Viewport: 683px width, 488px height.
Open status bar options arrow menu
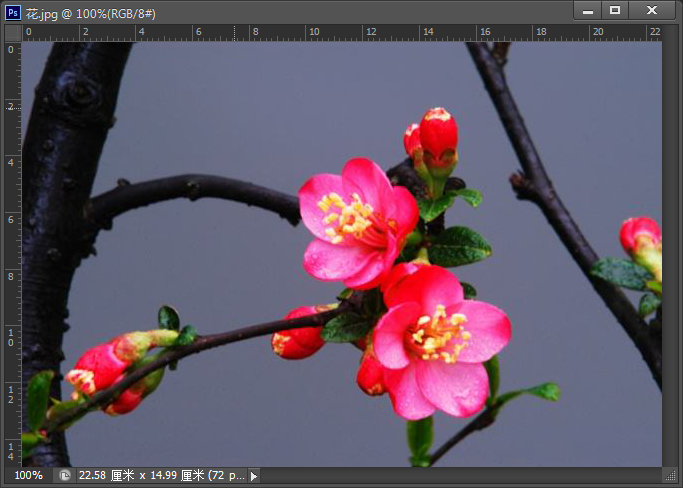click(254, 476)
